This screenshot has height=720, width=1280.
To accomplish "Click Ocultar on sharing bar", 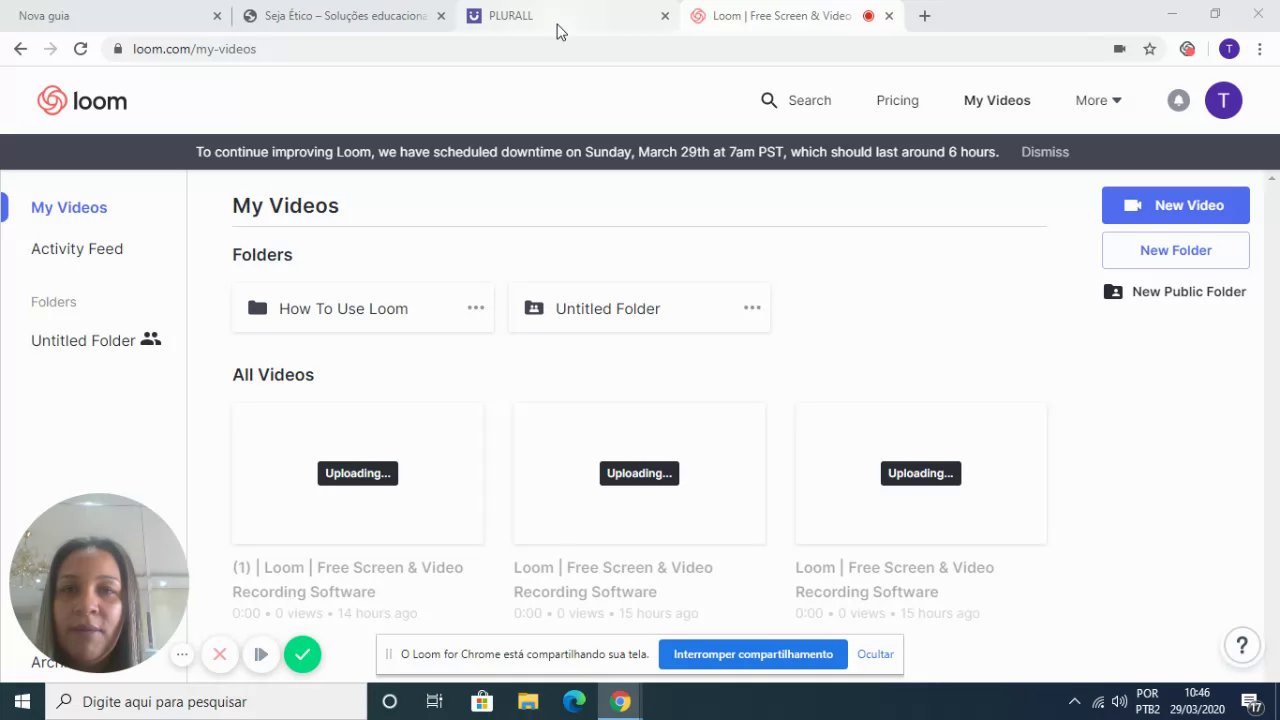I will pyautogui.click(x=875, y=654).
